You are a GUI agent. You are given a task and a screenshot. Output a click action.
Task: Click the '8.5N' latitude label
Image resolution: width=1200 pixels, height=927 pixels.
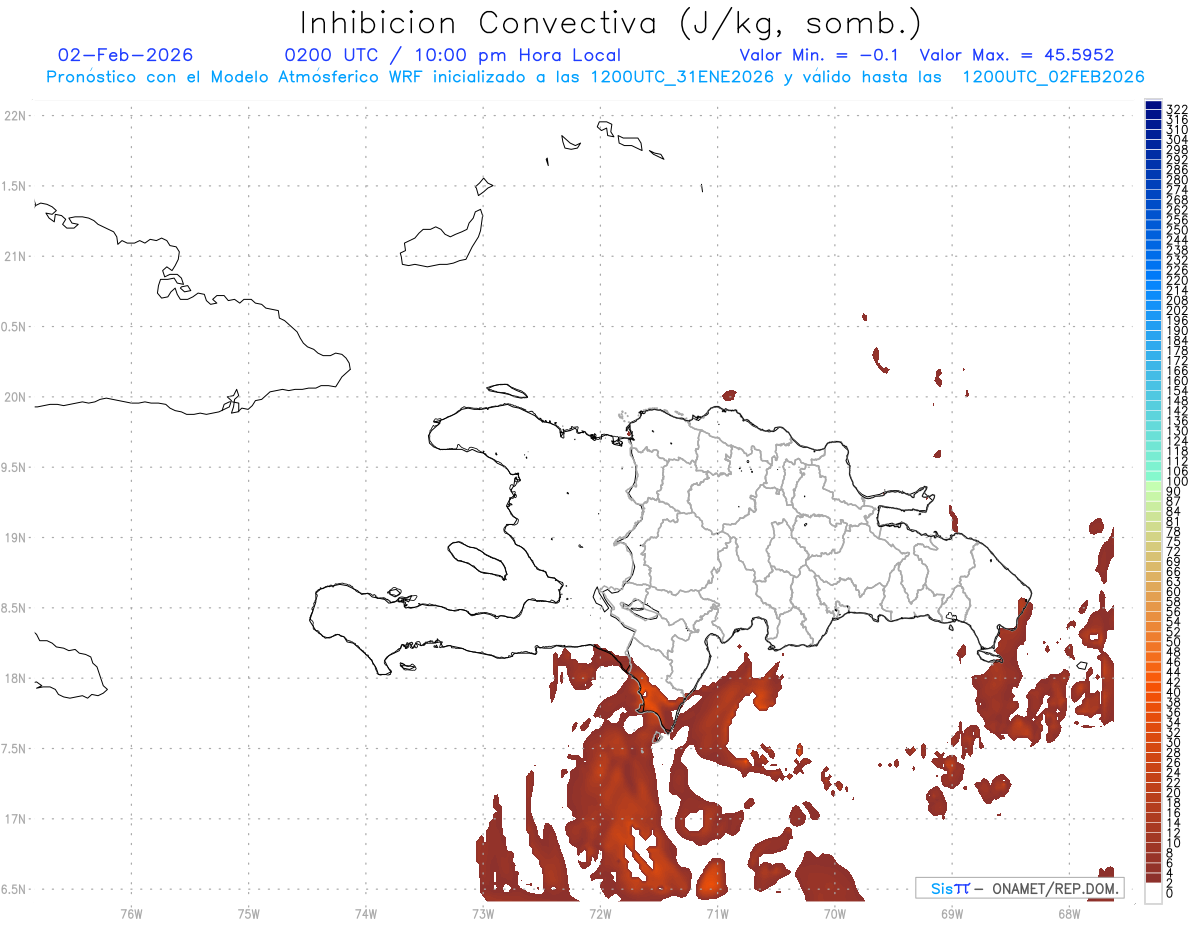click(14, 608)
